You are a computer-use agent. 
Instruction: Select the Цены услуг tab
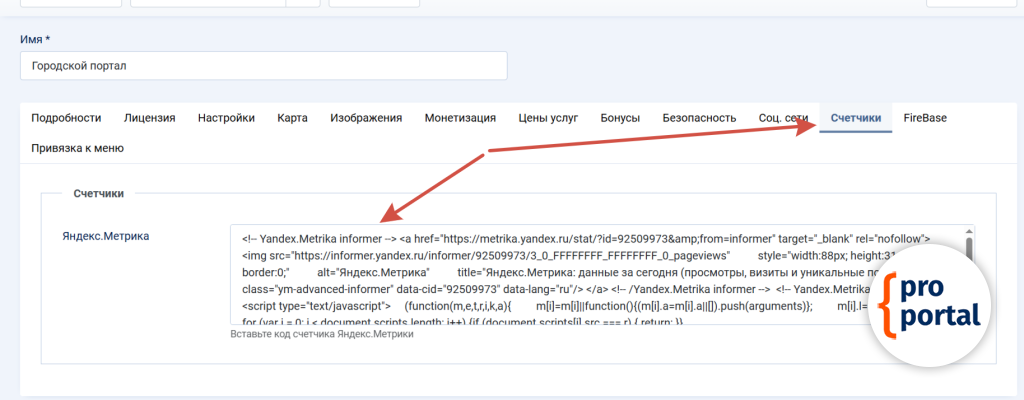click(x=548, y=118)
